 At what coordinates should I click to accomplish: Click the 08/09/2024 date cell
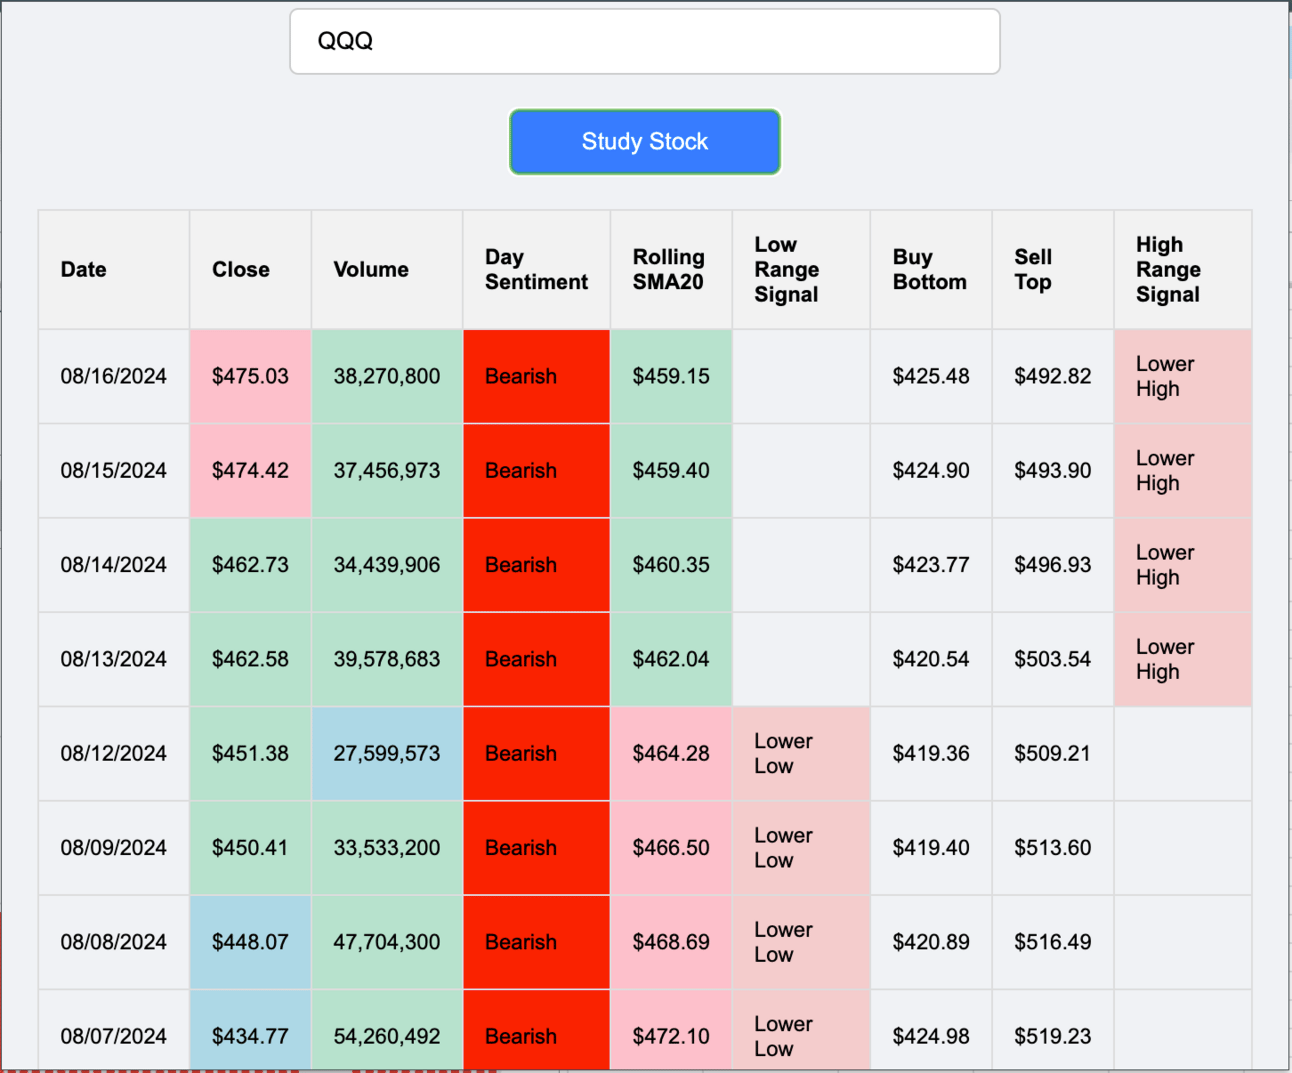pyautogui.click(x=114, y=848)
